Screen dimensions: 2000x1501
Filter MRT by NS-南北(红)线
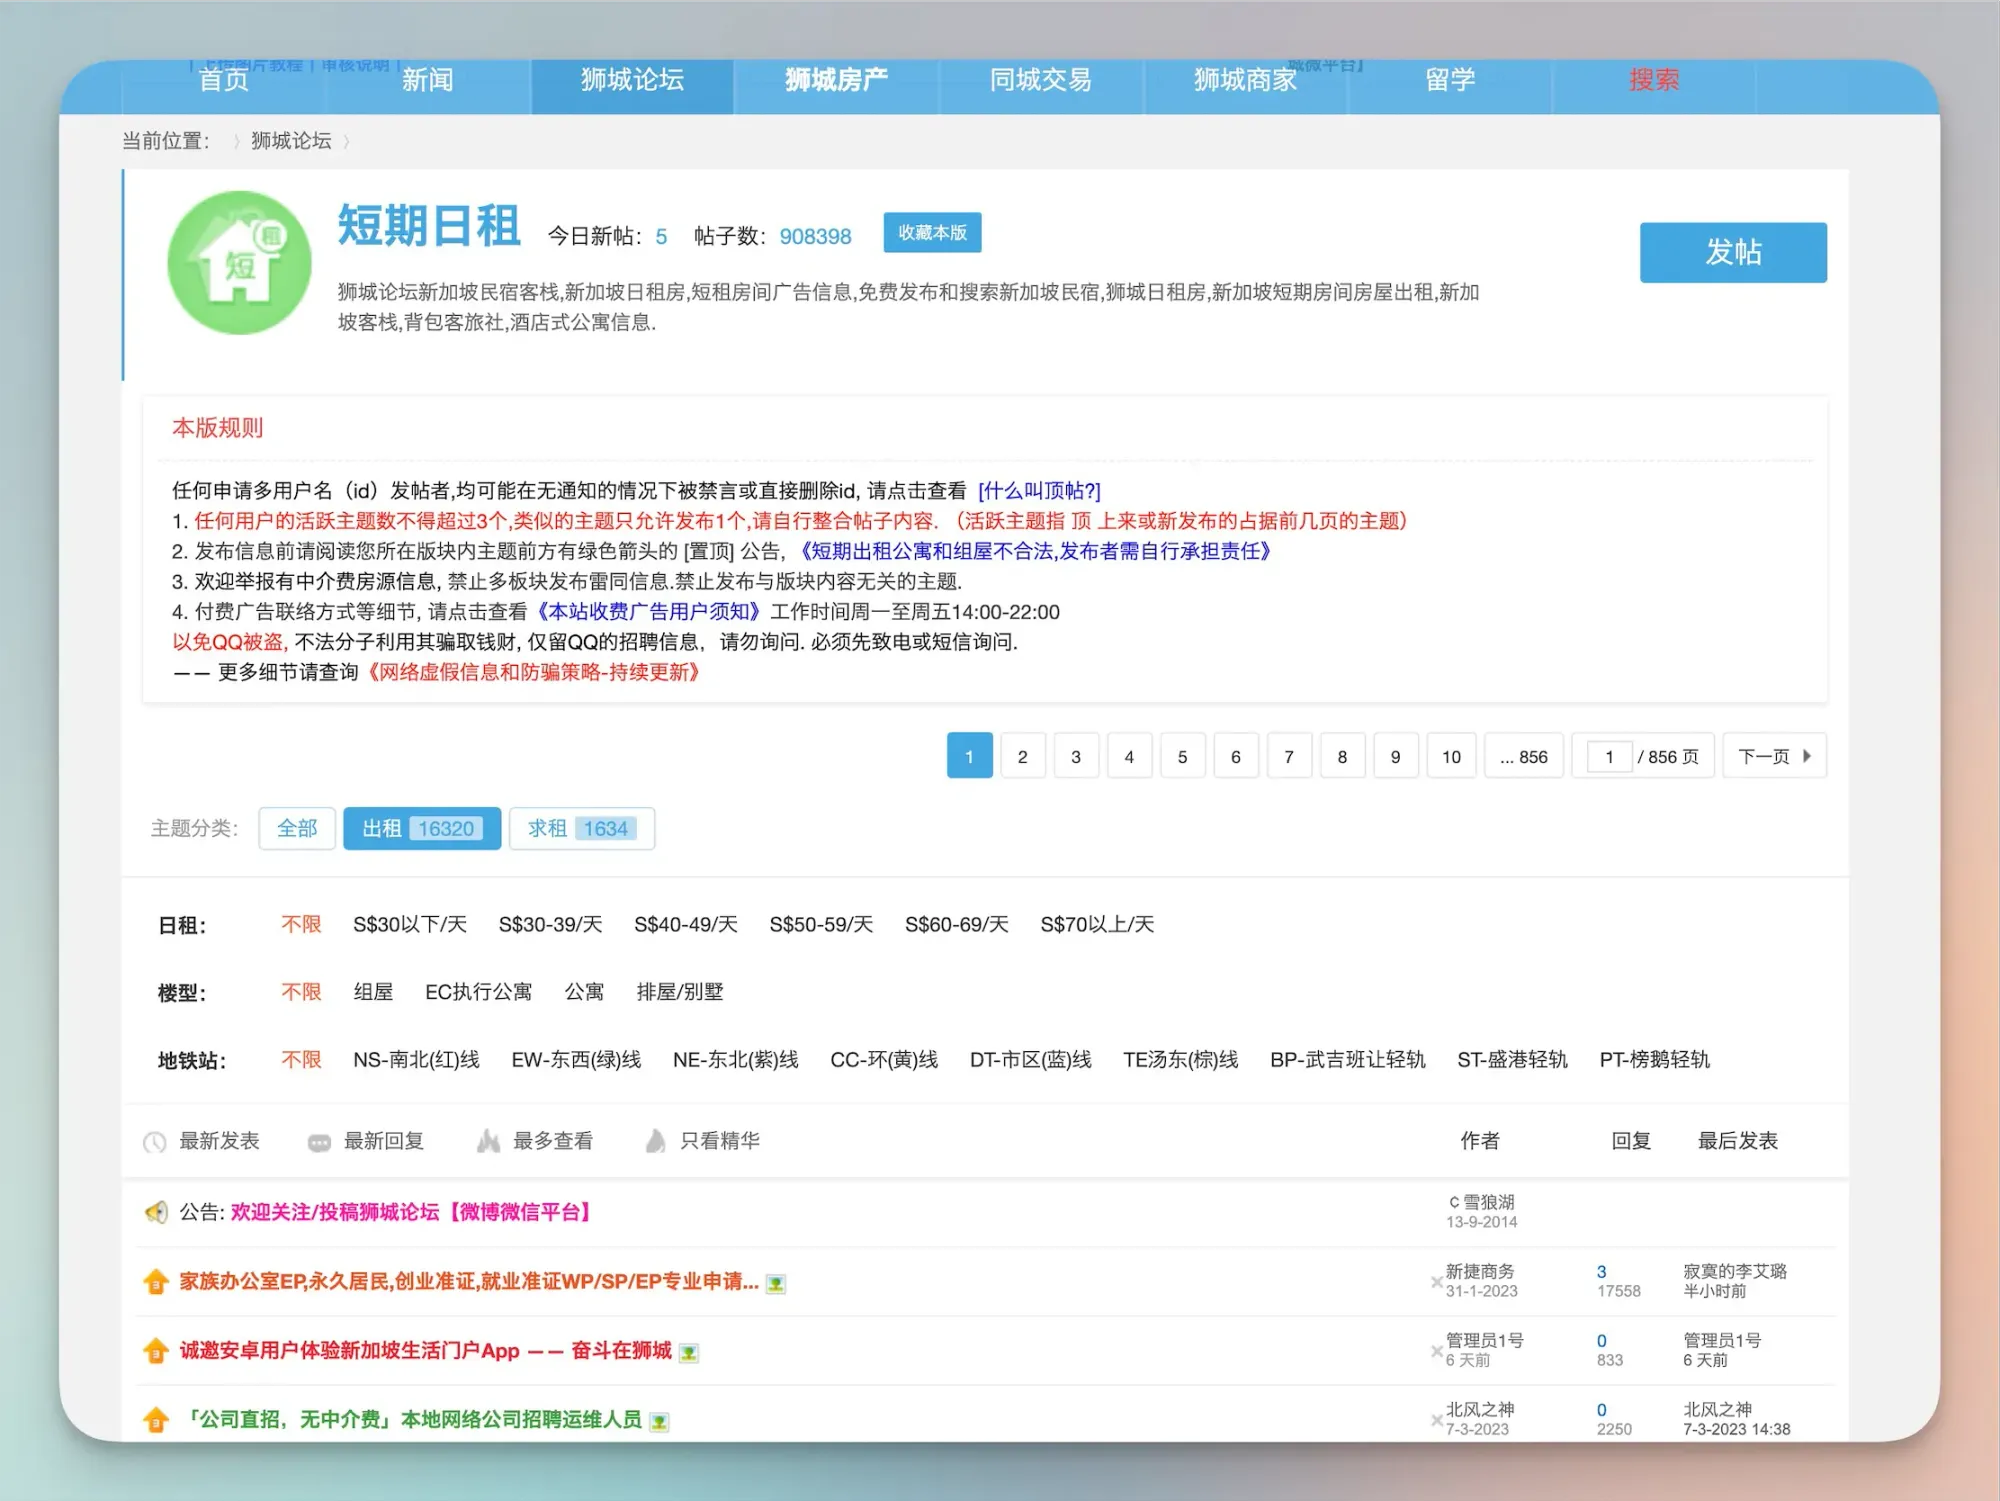[416, 1060]
